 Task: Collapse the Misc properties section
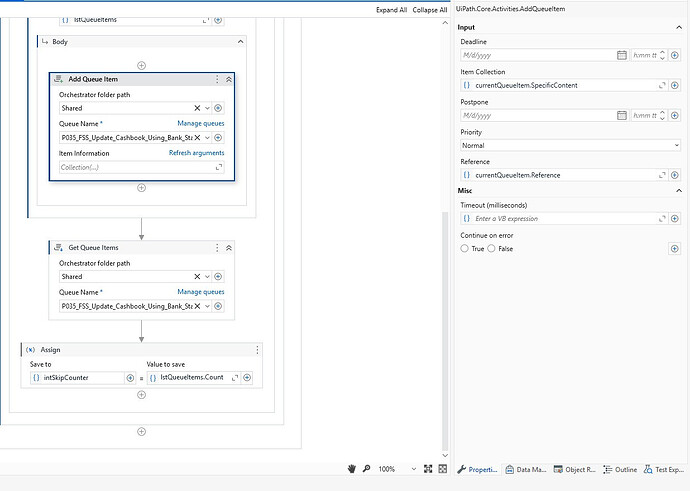pos(679,191)
